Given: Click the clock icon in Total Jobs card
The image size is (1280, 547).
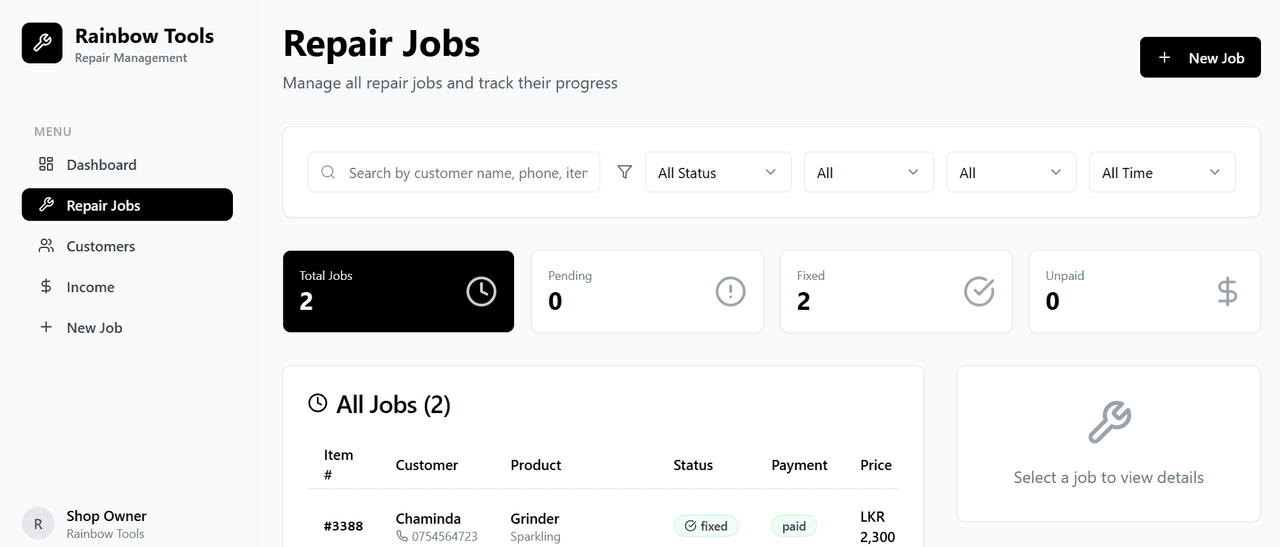Looking at the screenshot, I should coord(481,291).
